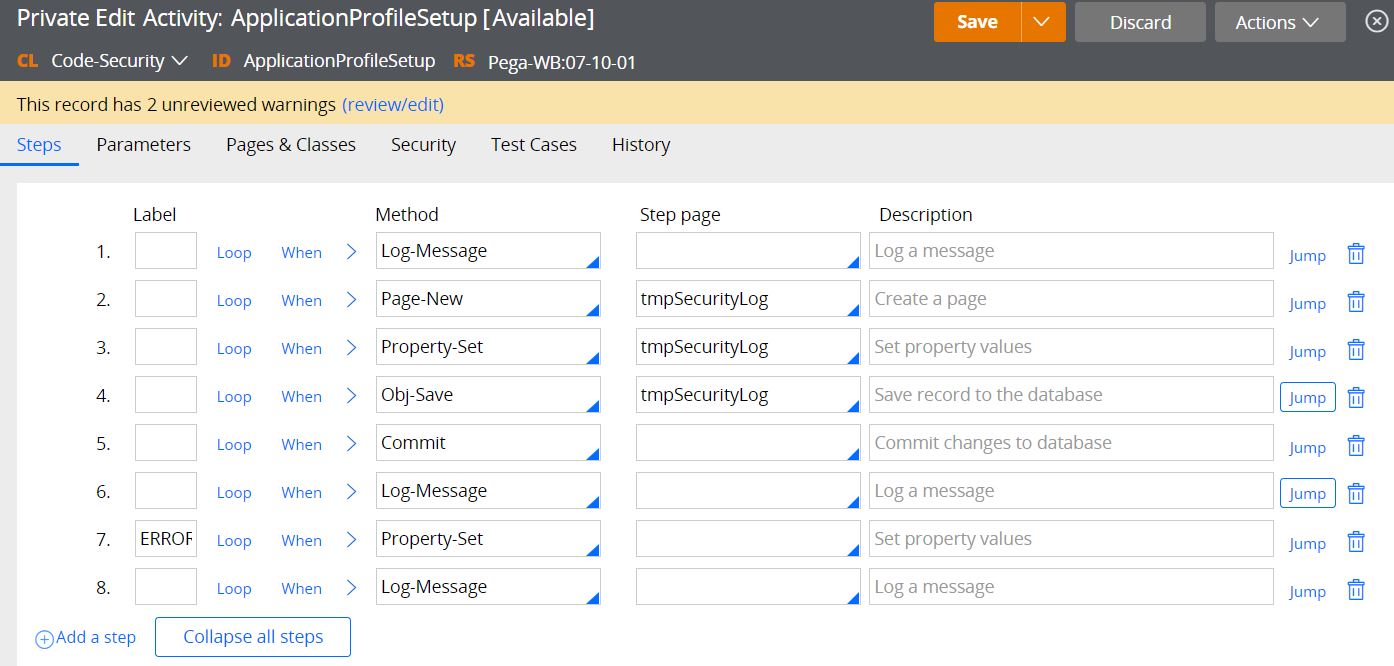Edit step 3 tmpSecurityLog step page

(x=748, y=347)
